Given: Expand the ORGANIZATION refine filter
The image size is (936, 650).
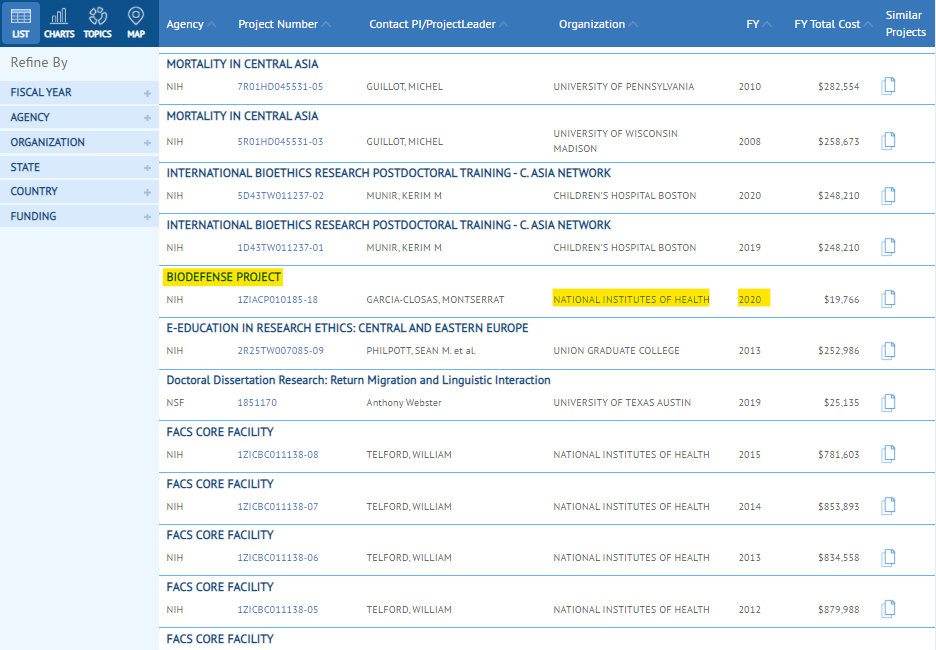Looking at the screenshot, I should pyautogui.click(x=79, y=143).
